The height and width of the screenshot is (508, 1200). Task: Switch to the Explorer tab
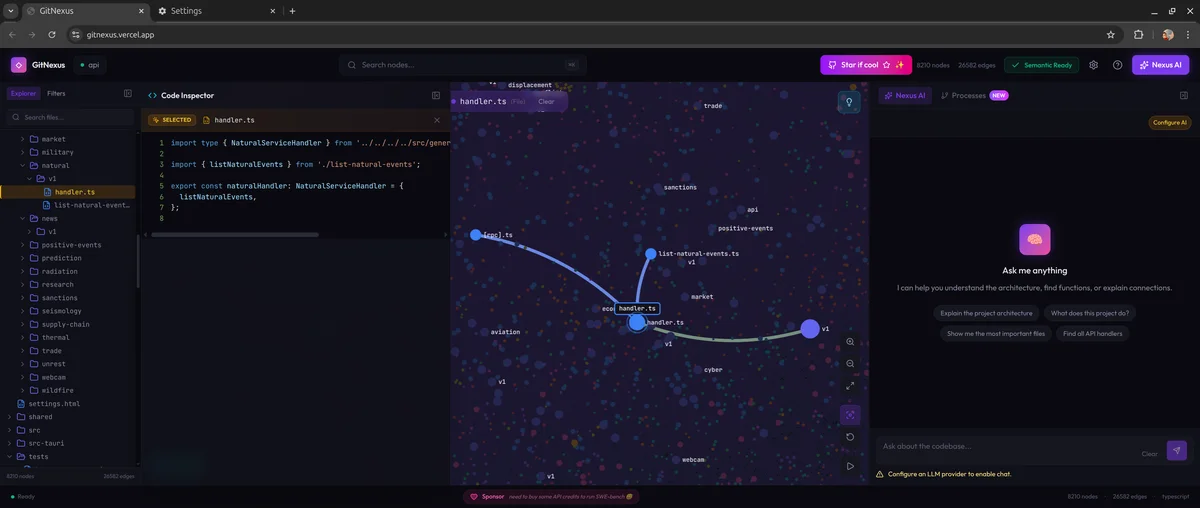point(23,93)
